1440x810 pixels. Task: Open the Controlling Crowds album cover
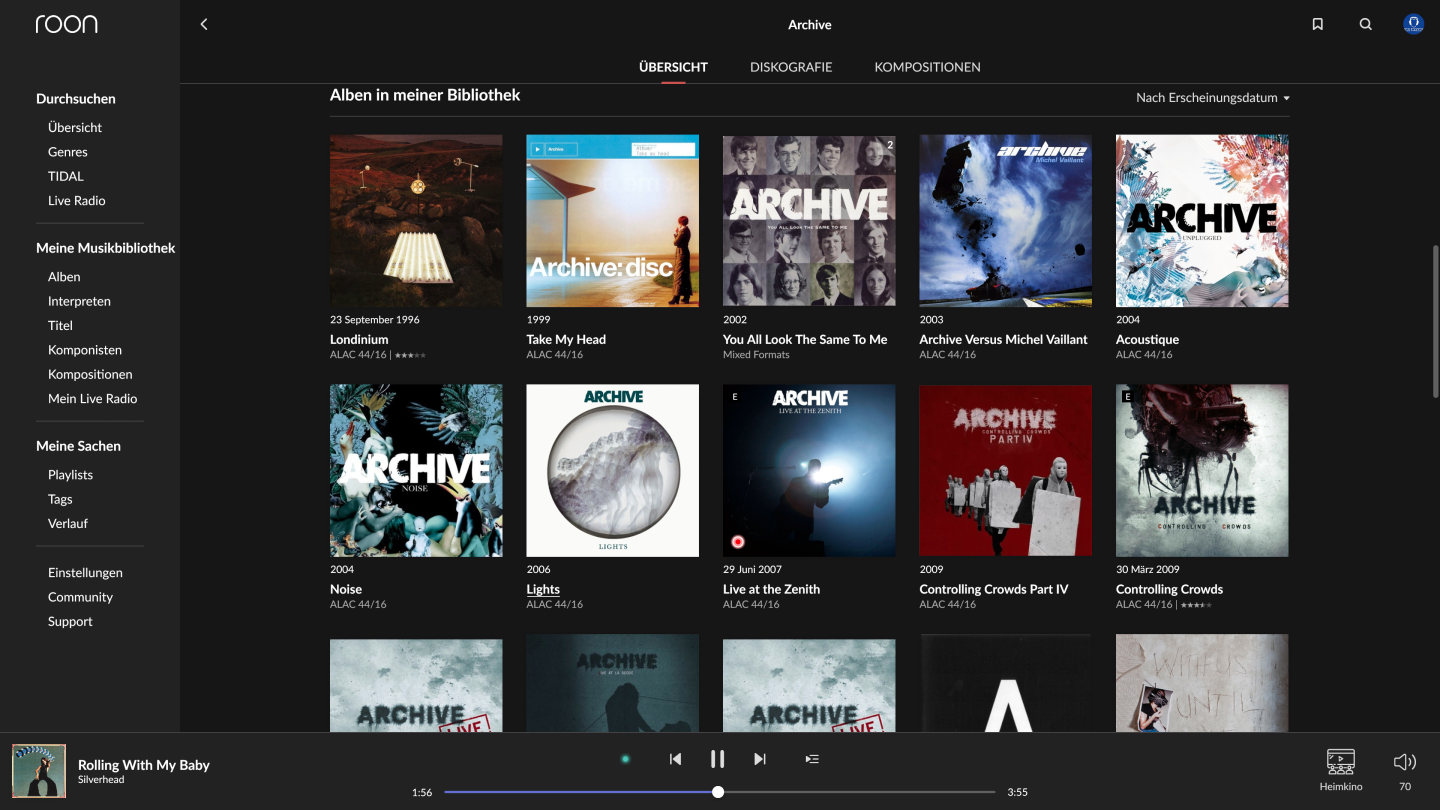click(x=1202, y=471)
